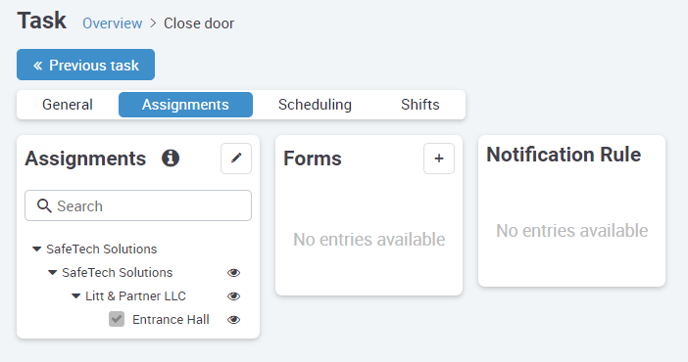688x362 pixels.
Task: Add a form with the plus icon
Action: coord(439,158)
